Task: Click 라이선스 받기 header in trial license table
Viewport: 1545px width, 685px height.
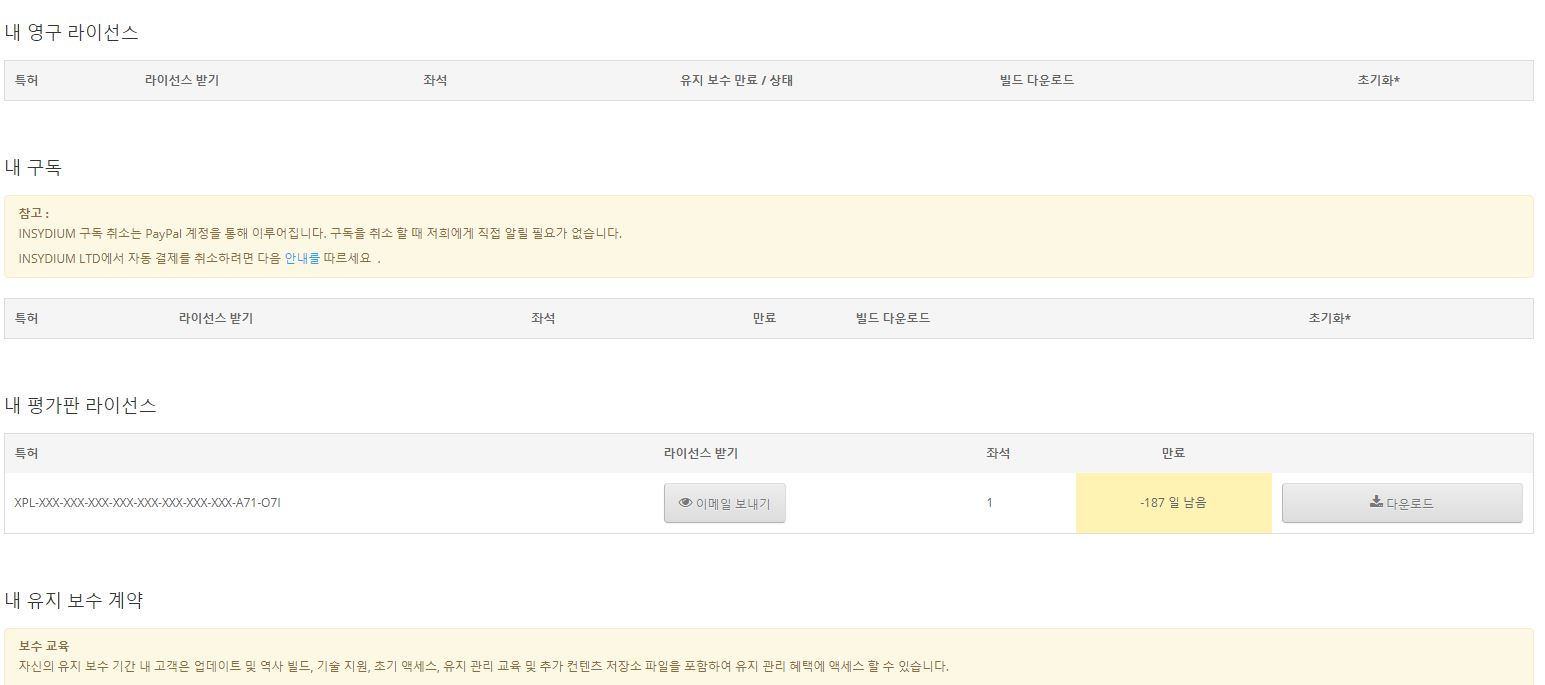Action: tap(700, 453)
